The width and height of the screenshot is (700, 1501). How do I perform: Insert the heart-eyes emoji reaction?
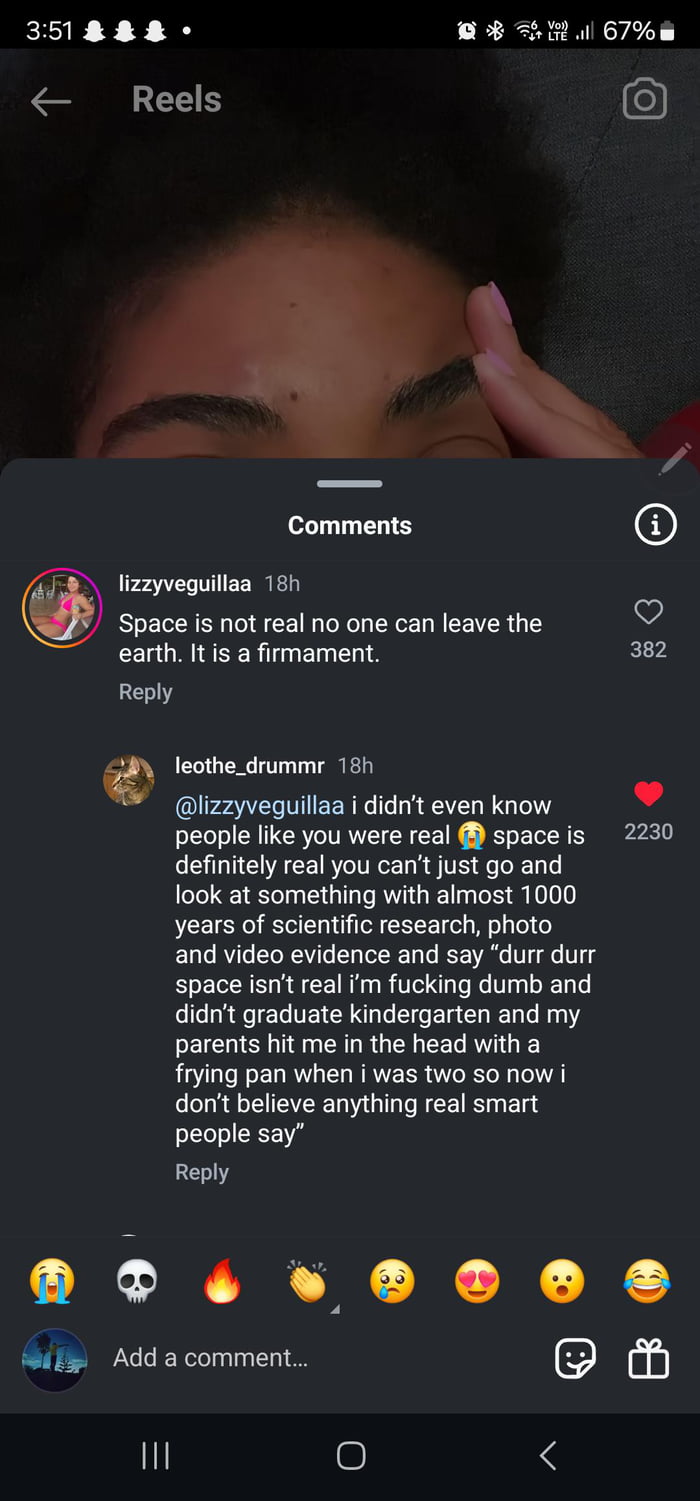click(x=477, y=1281)
